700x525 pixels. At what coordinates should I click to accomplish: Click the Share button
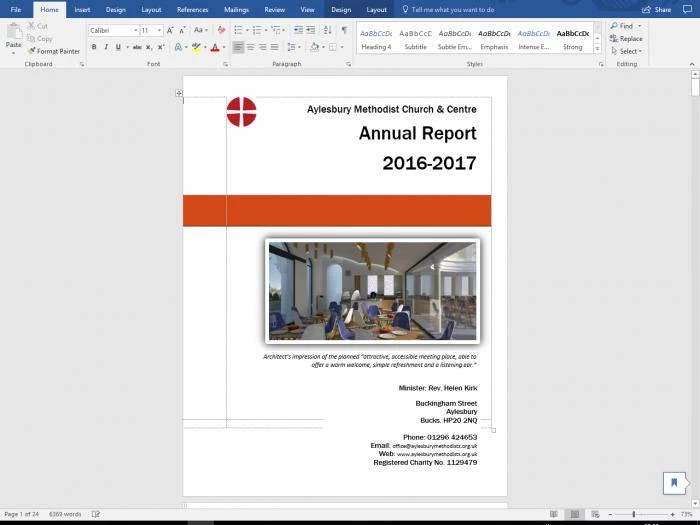pyautogui.click(x=657, y=9)
